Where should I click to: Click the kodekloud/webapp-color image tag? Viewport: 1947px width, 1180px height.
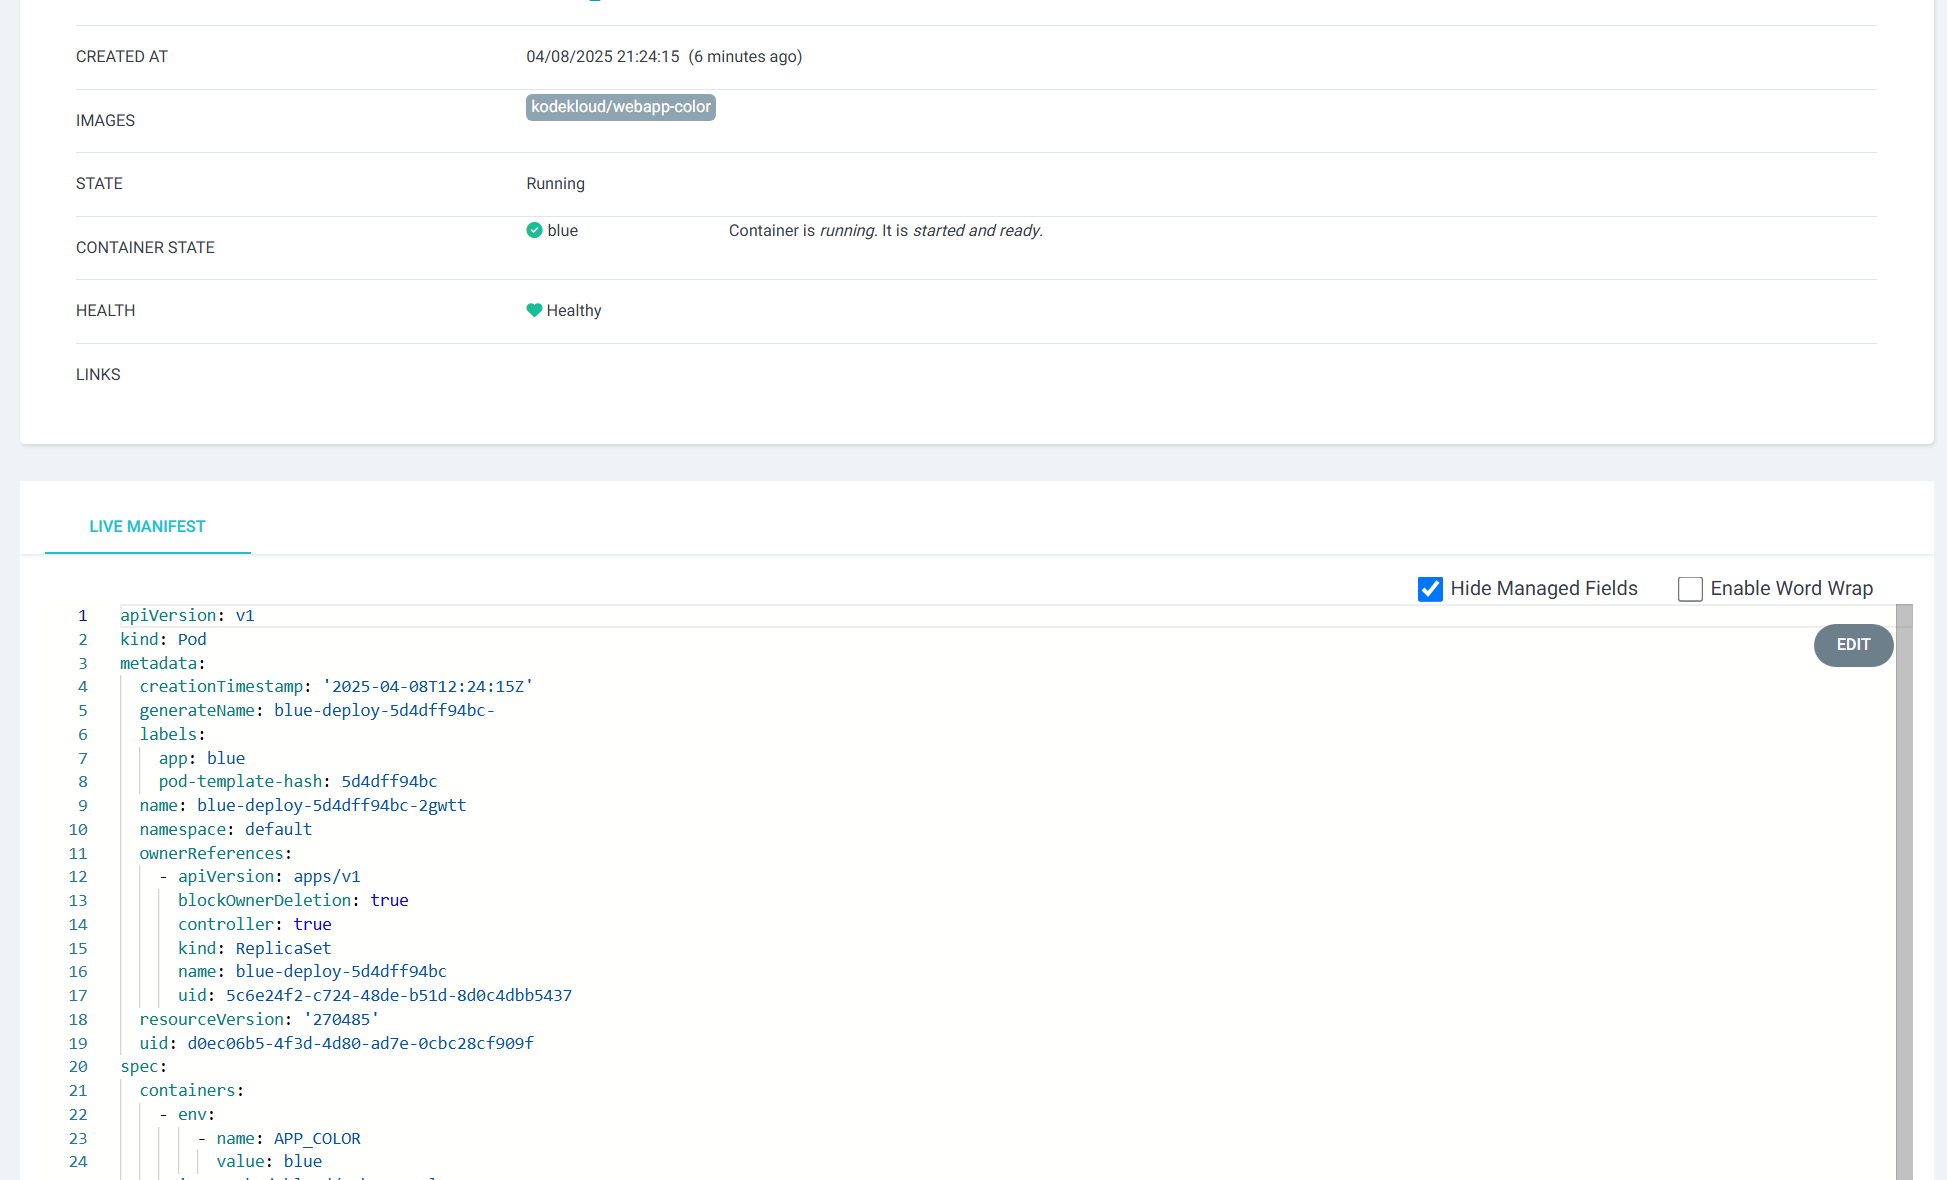point(620,107)
